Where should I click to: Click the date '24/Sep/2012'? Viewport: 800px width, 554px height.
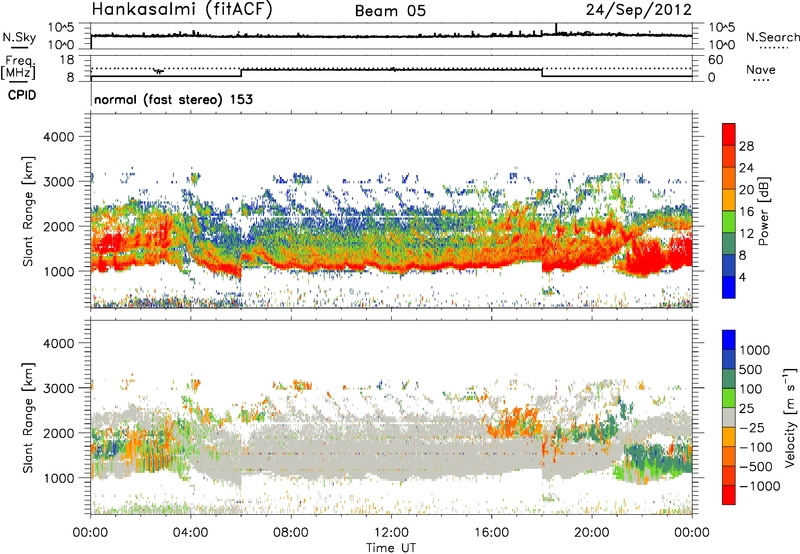tap(639, 10)
